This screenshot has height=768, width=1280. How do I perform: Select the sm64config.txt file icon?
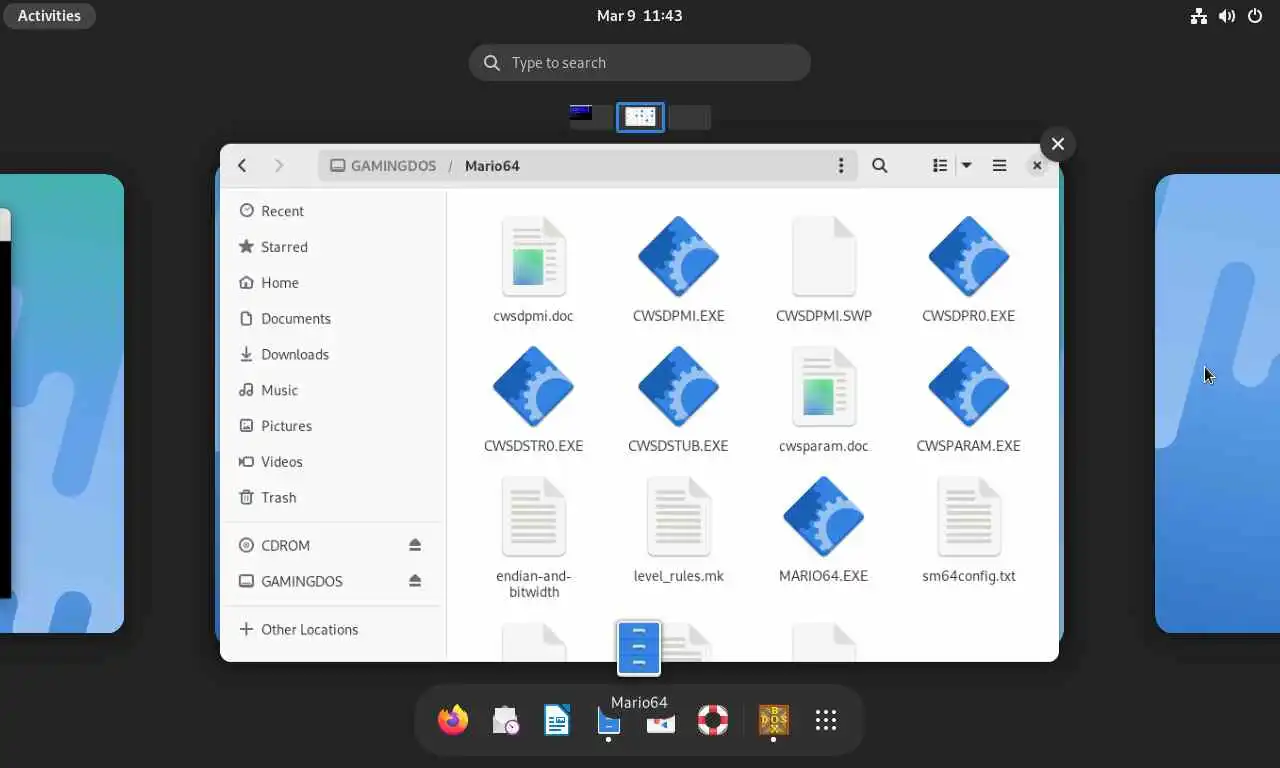tap(968, 517)
